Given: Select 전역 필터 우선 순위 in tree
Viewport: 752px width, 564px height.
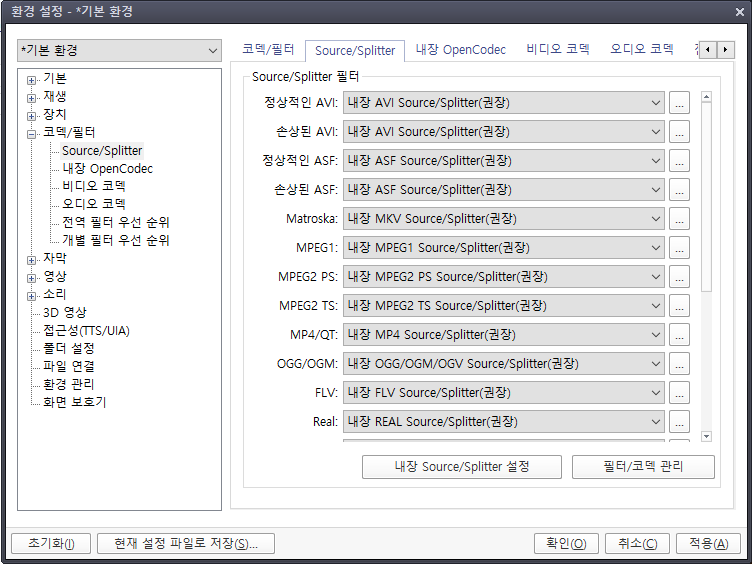Looking at the screenshot, I should pyautogui.click(x=115, y=222).
